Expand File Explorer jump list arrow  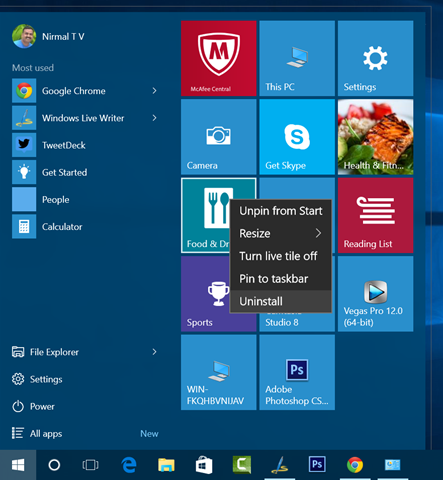click(154, 352)
